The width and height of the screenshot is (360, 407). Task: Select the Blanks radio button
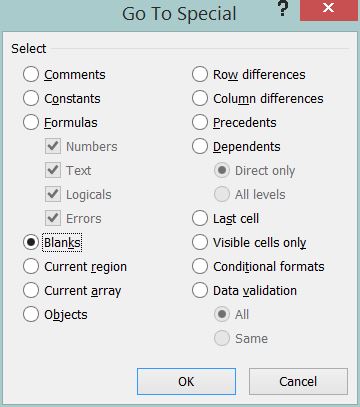pos(31,242)
